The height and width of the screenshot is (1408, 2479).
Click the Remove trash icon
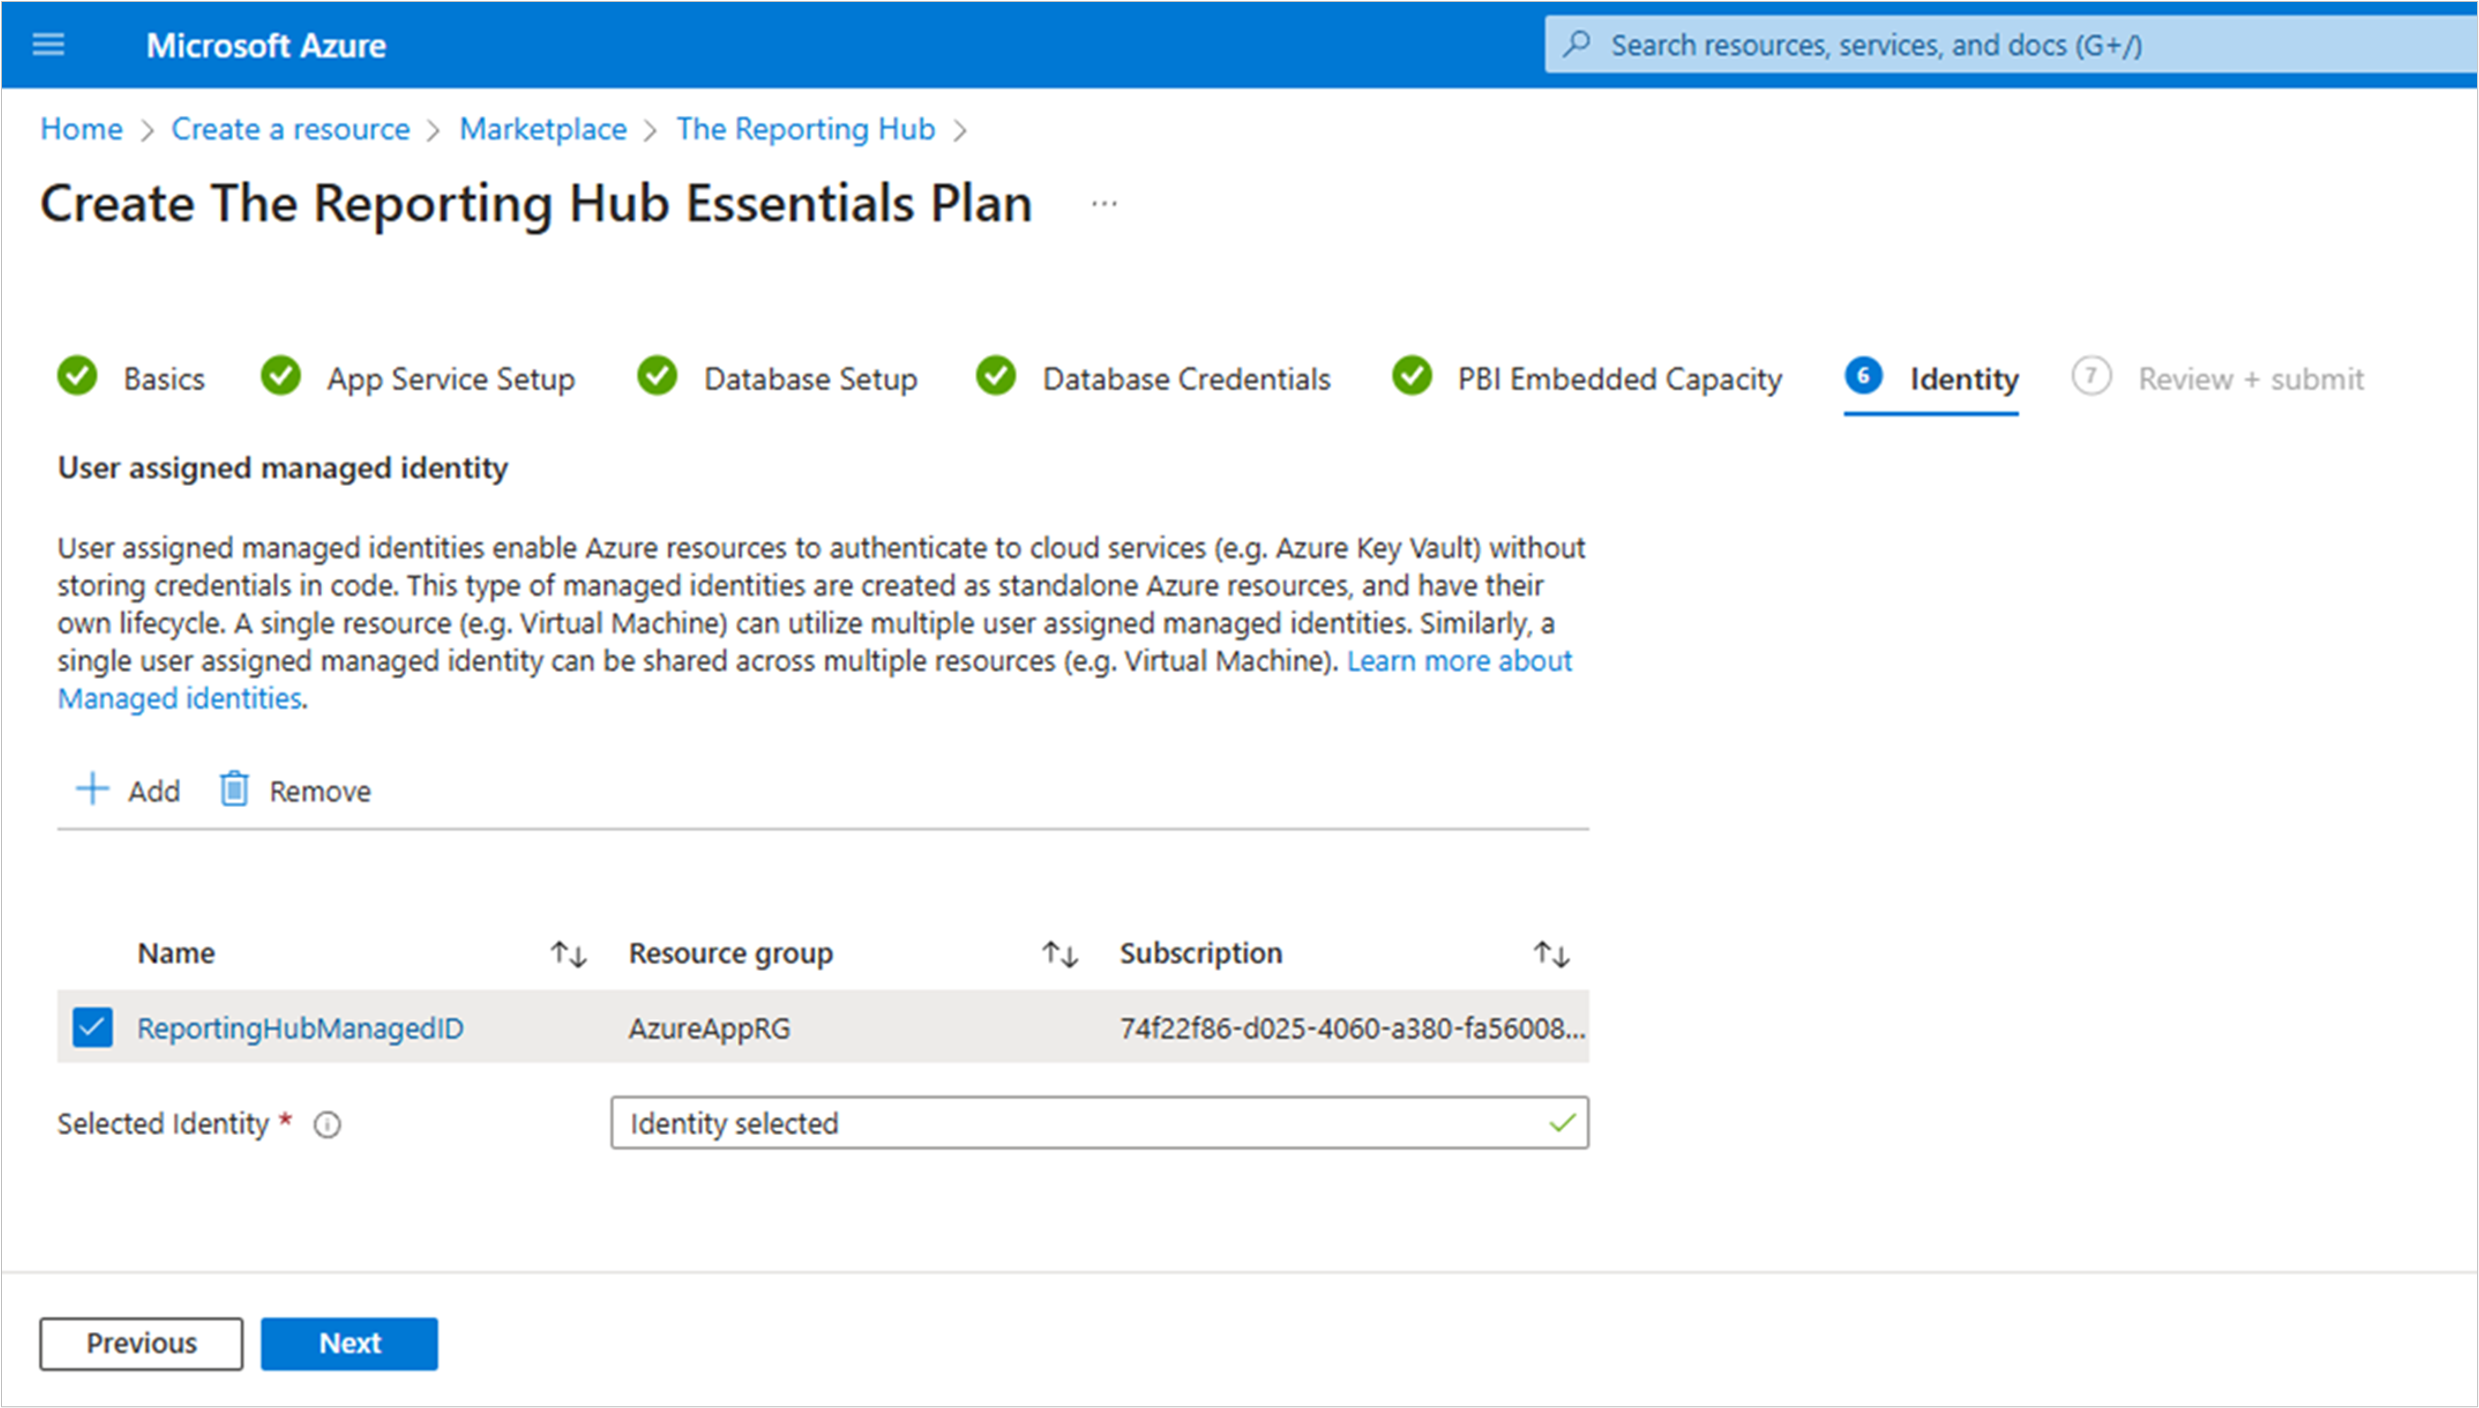click(234, 789)
